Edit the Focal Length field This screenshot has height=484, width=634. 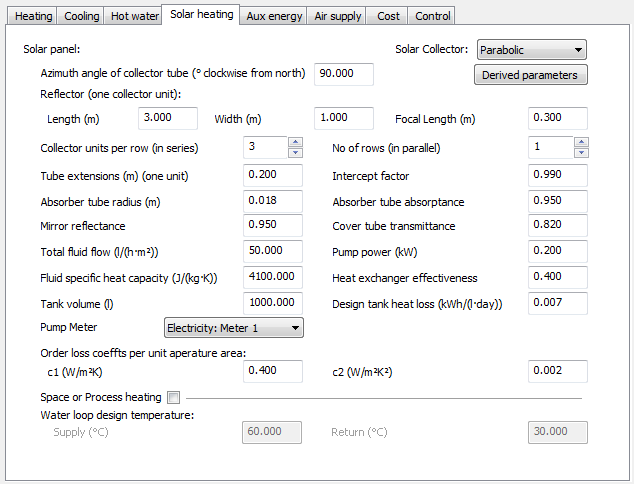[x=557, y=118]
